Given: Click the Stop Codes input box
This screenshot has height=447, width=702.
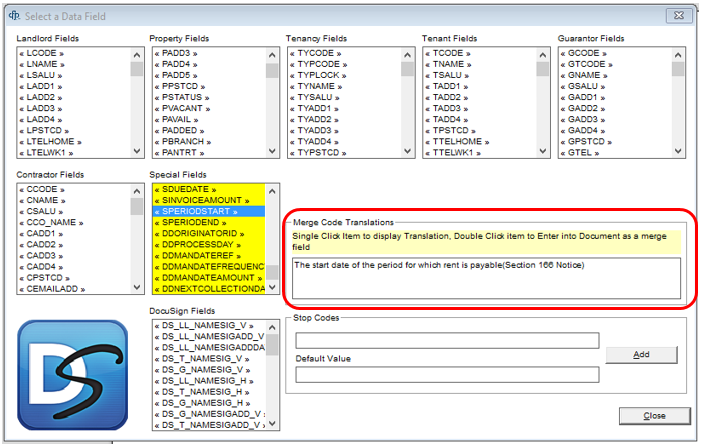Looking at the screenshot, I should 447,340.
